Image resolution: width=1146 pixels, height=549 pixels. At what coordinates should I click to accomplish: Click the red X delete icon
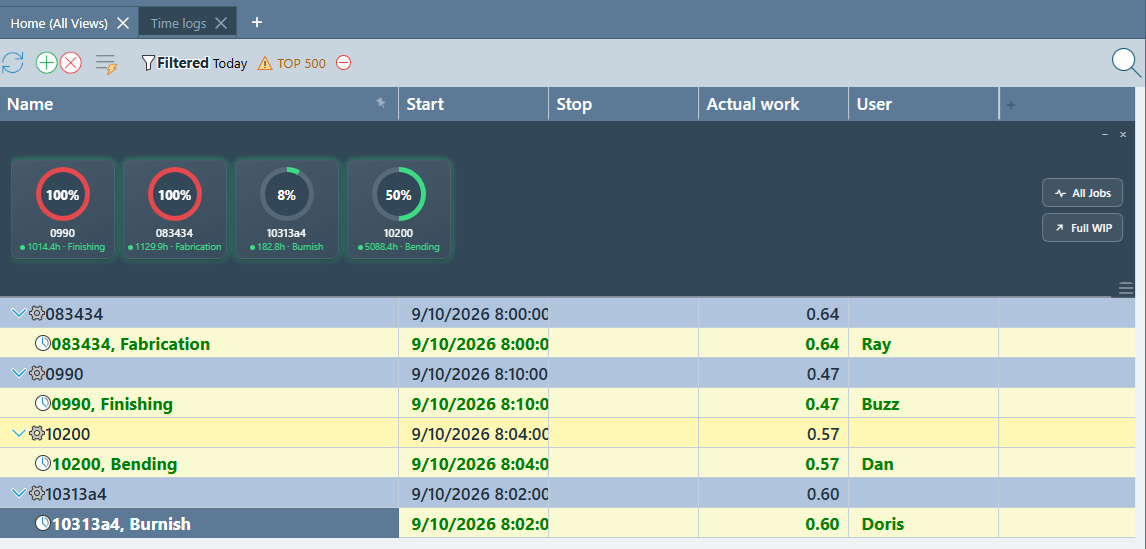point(71,63)
